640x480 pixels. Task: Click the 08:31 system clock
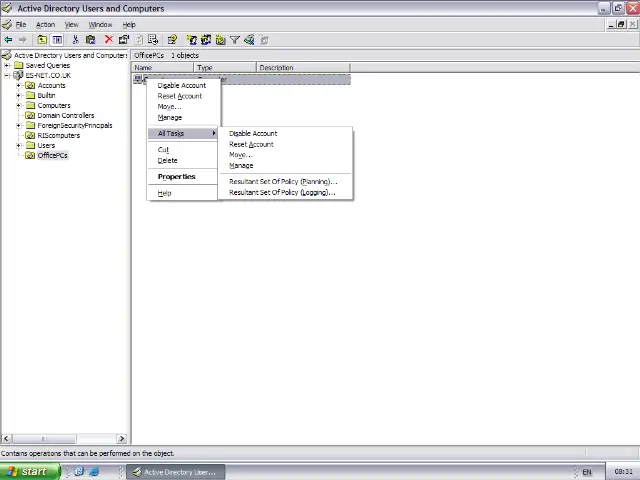click(x=623, y=471)
